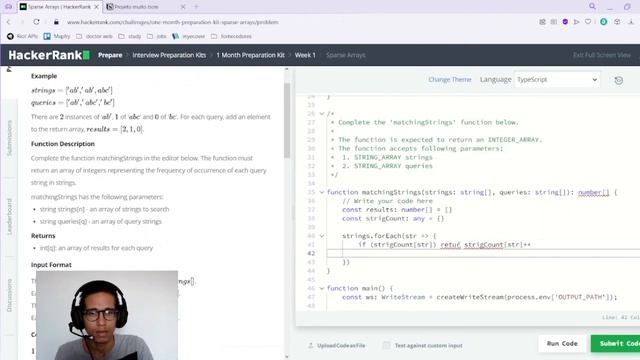This screenshot has width=640, height=360.
Task: Click 1 Month Preparation Kit breadcrumb
Action: coord(250,55)
